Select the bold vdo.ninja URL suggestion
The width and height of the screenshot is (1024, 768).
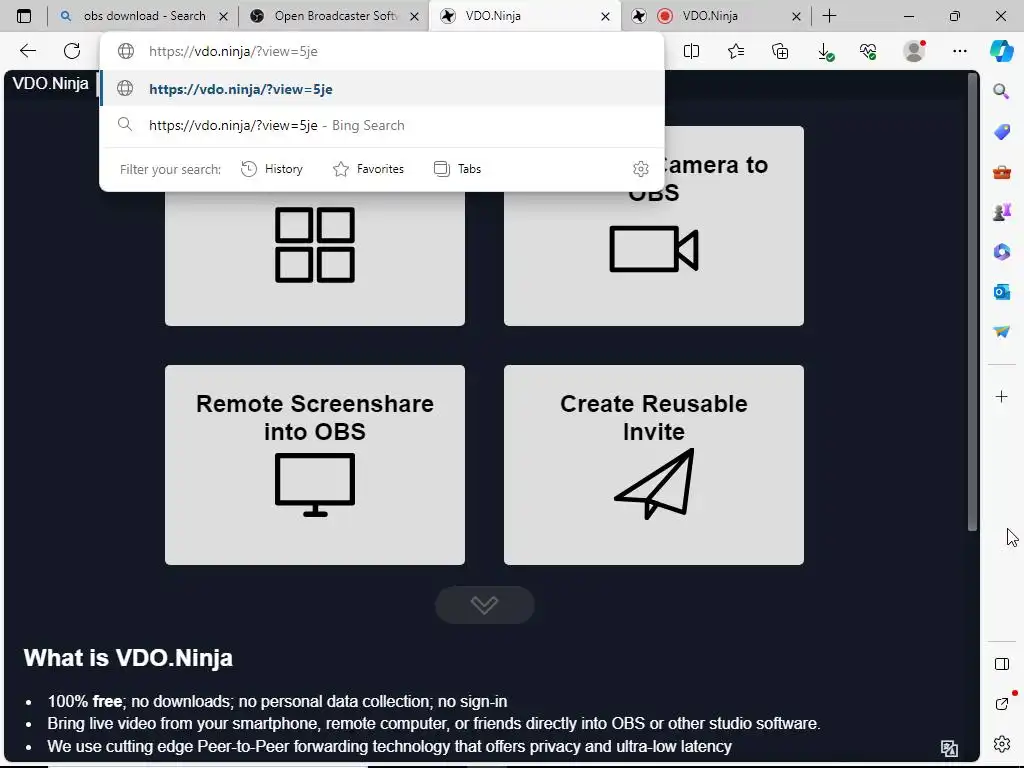coord(383,89)
